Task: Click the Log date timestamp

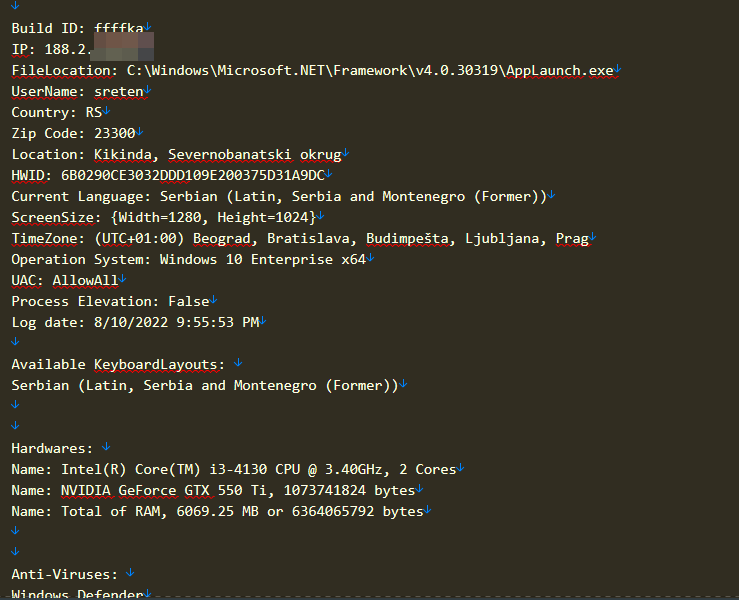Action: [x=176, y=322]
